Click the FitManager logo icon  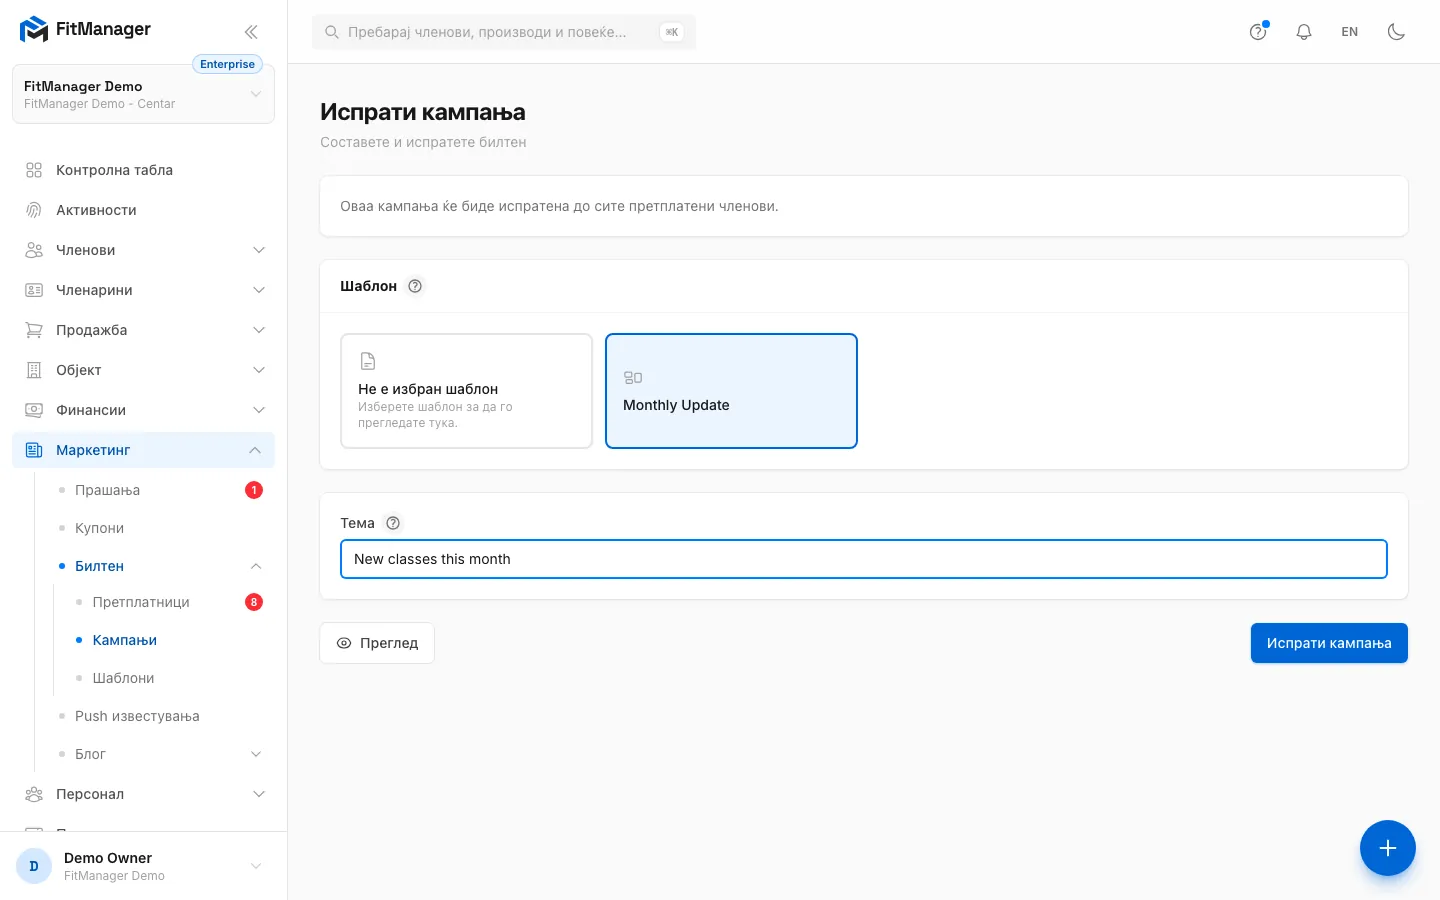(x=34, y=30)
